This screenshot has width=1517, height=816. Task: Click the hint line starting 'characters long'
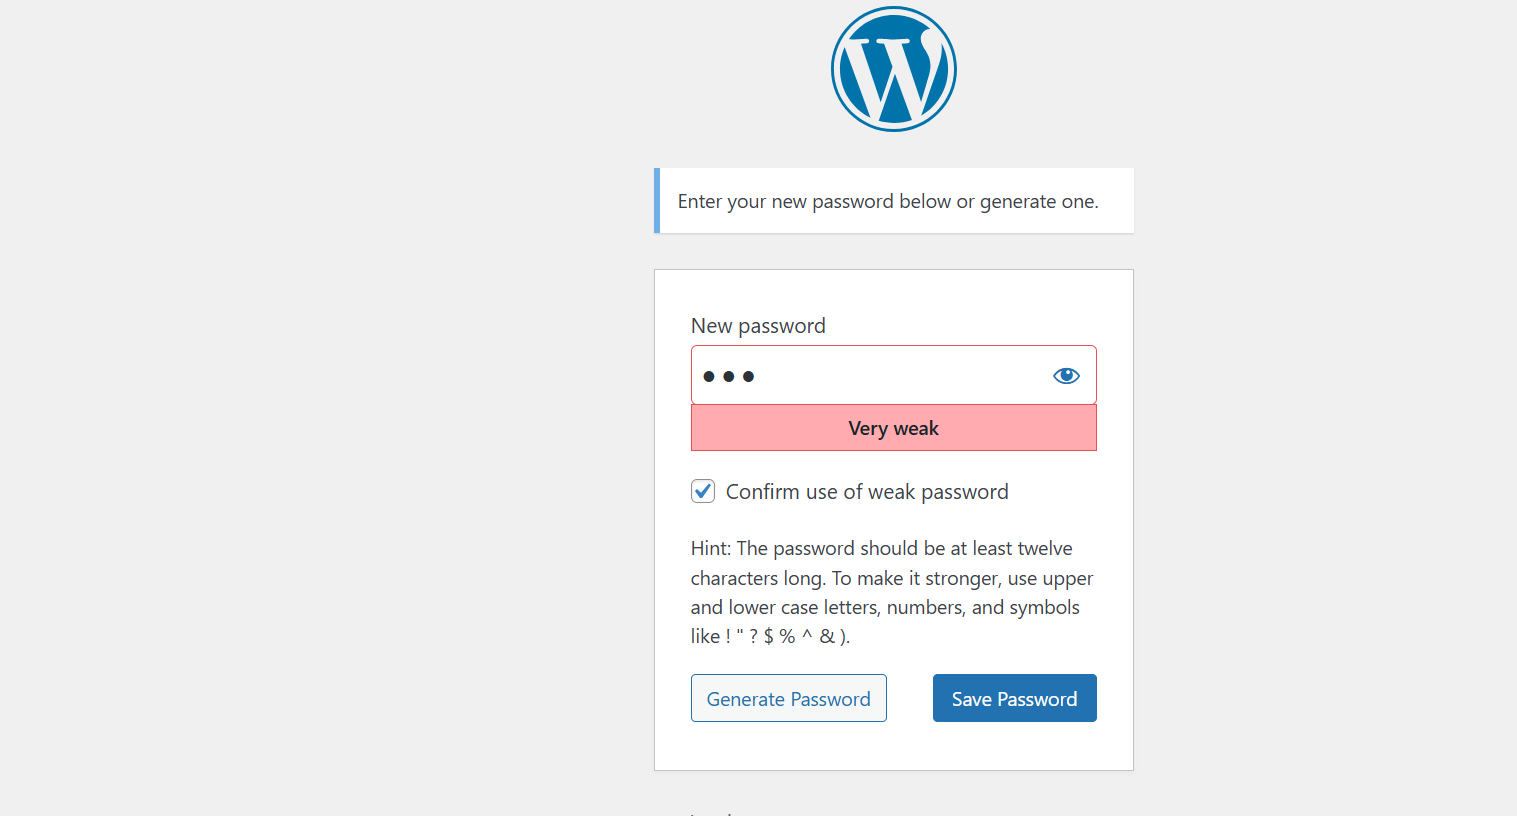[891, 578]
